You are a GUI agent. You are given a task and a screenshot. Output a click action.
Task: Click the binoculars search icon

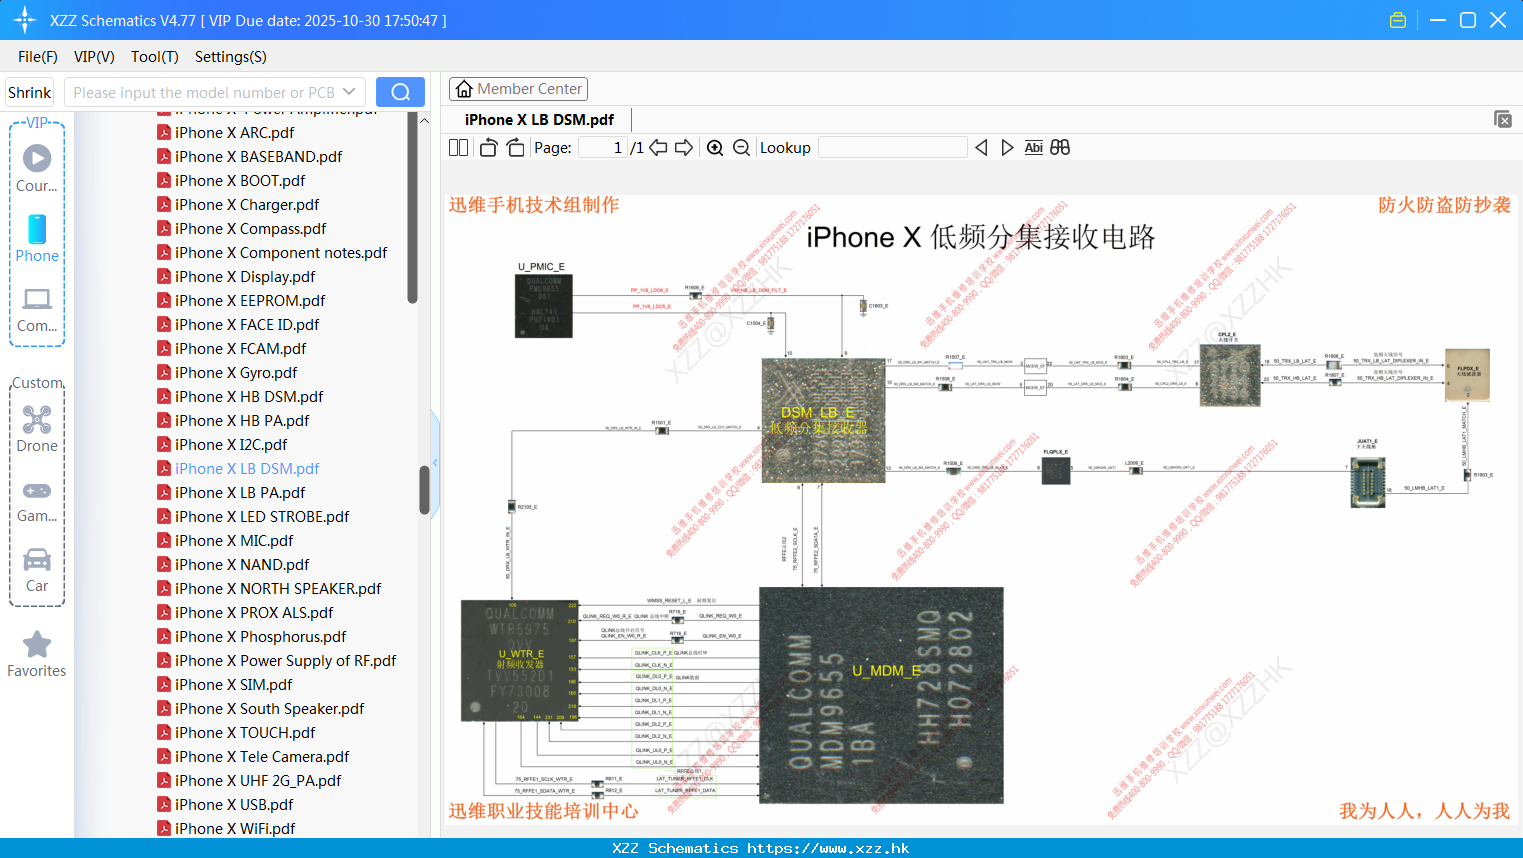[1060, 148]
